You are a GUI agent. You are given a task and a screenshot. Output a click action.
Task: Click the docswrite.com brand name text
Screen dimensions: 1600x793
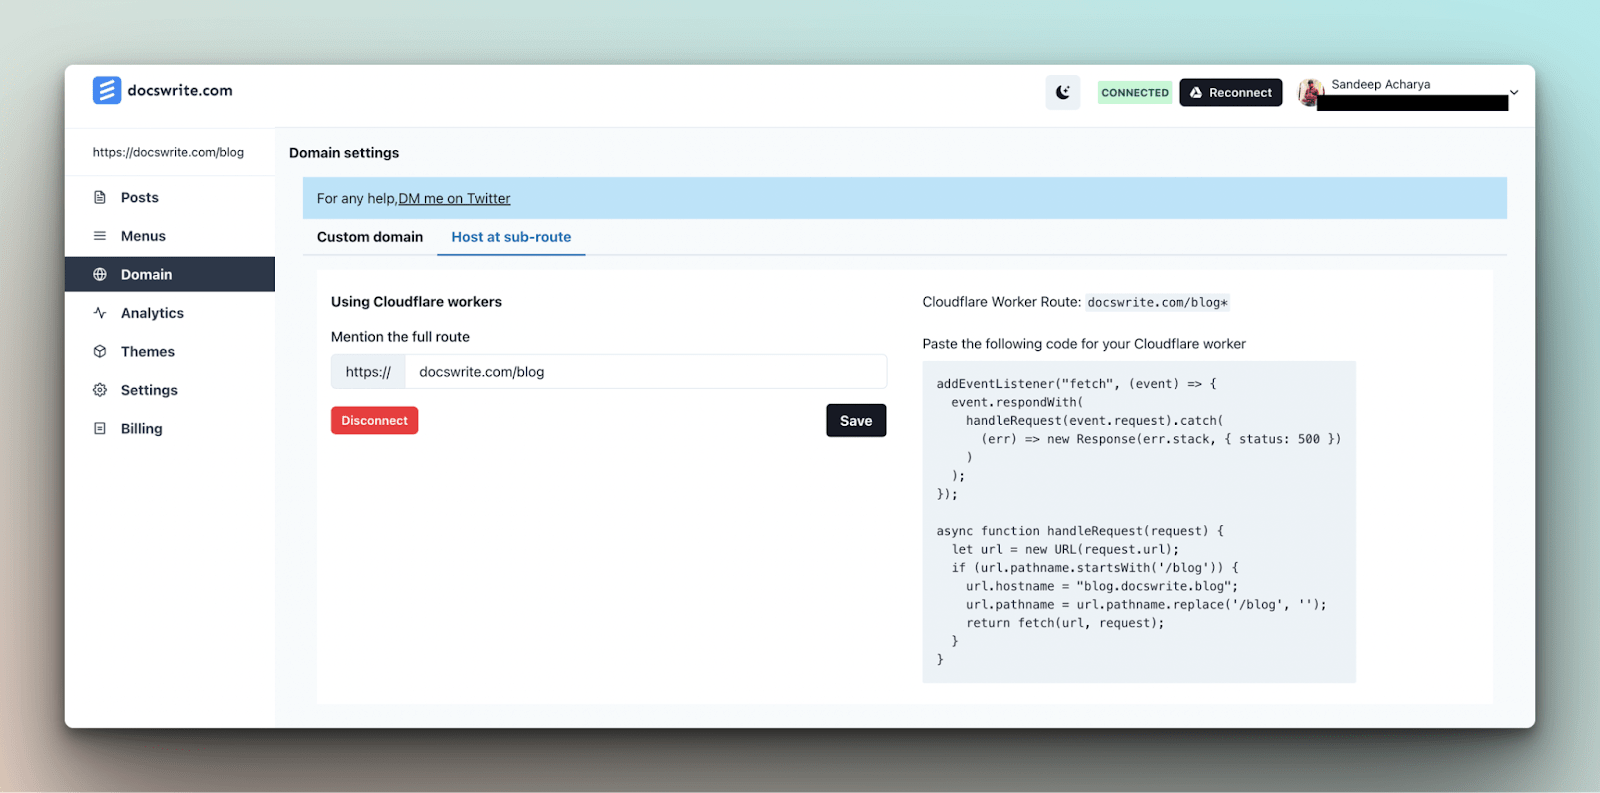pos(180,90)
